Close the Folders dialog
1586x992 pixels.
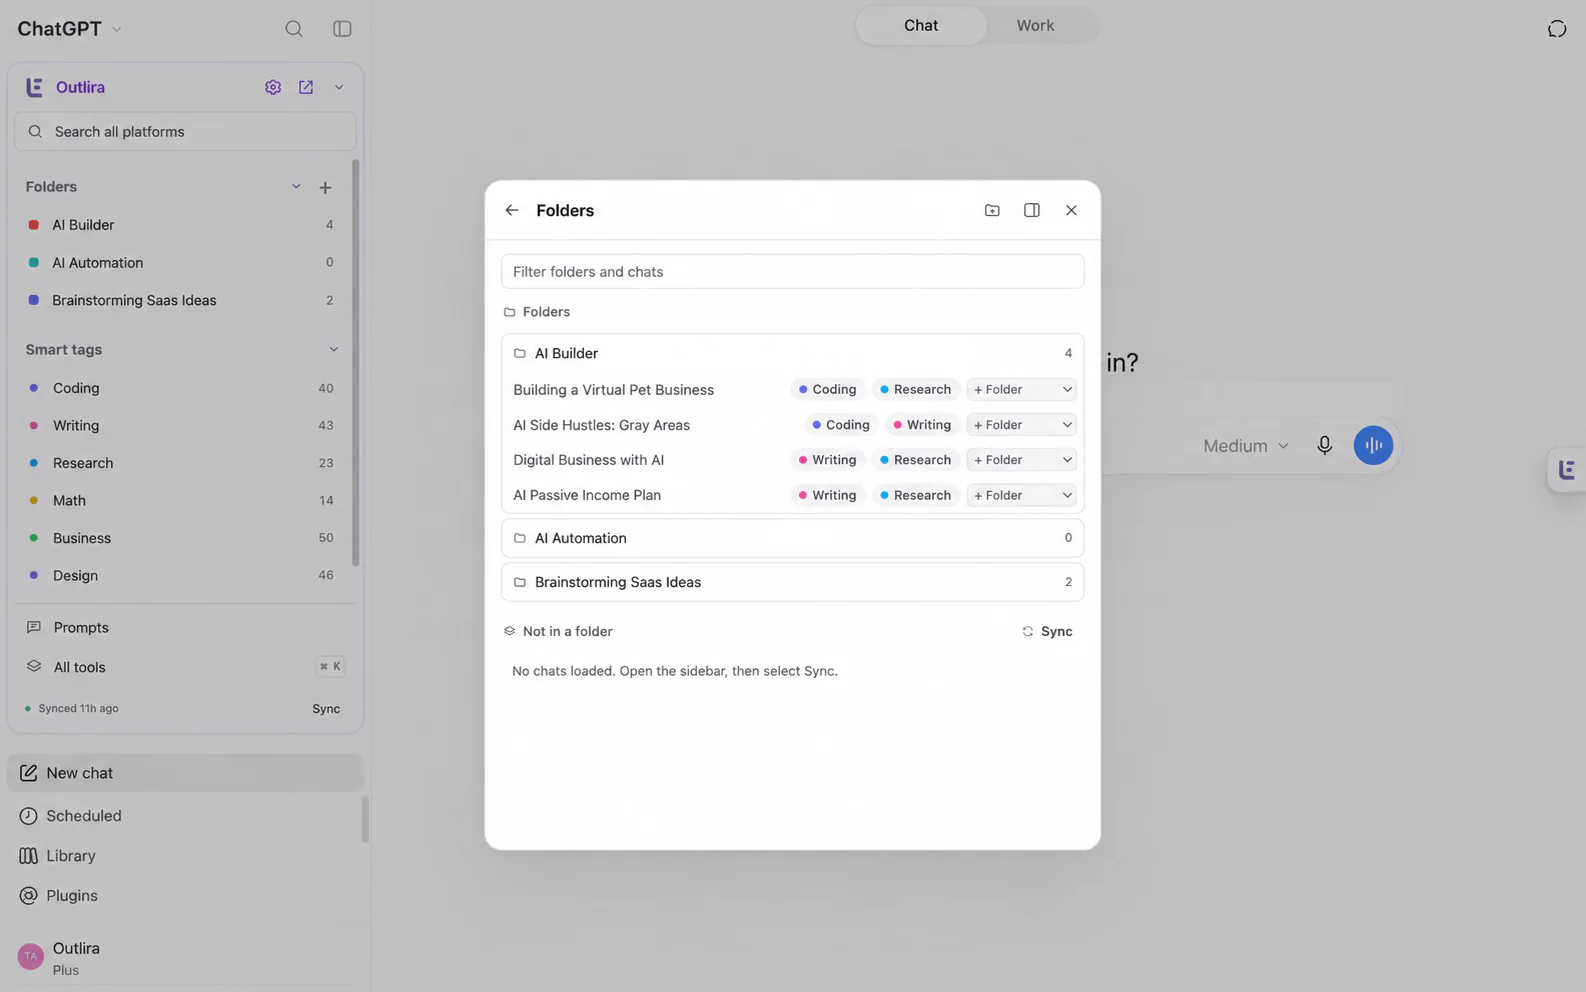1071,210
